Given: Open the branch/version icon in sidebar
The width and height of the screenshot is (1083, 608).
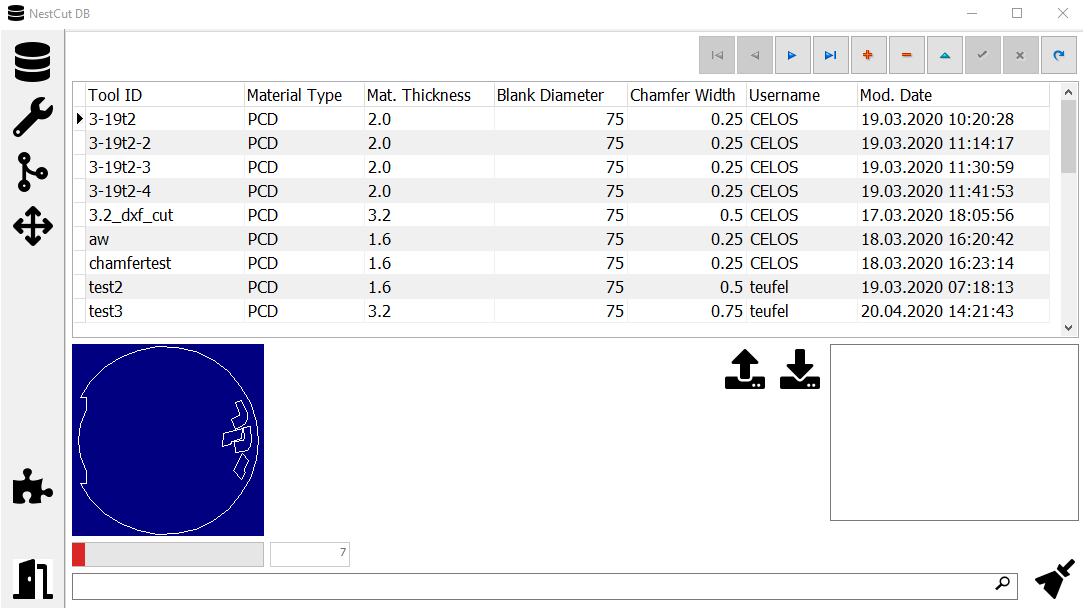Looking at the screenshot, I should tap(32, 171).
